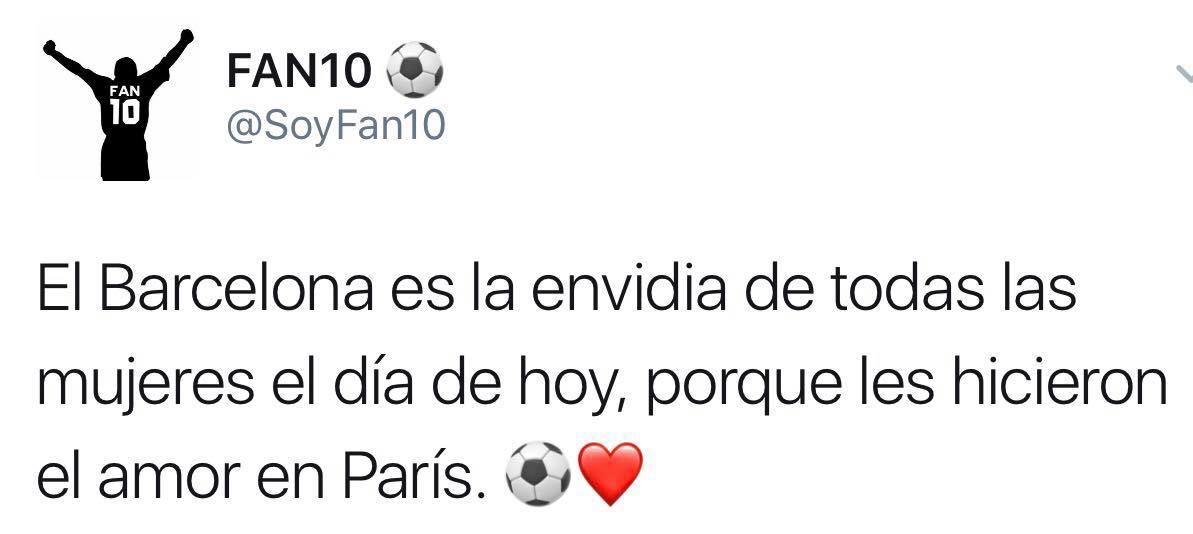Screen dimensions: 1193x534
Task: Open the FAN10 silhouette profile avatar
Action: pyautogui.click(x=116, y=104)
